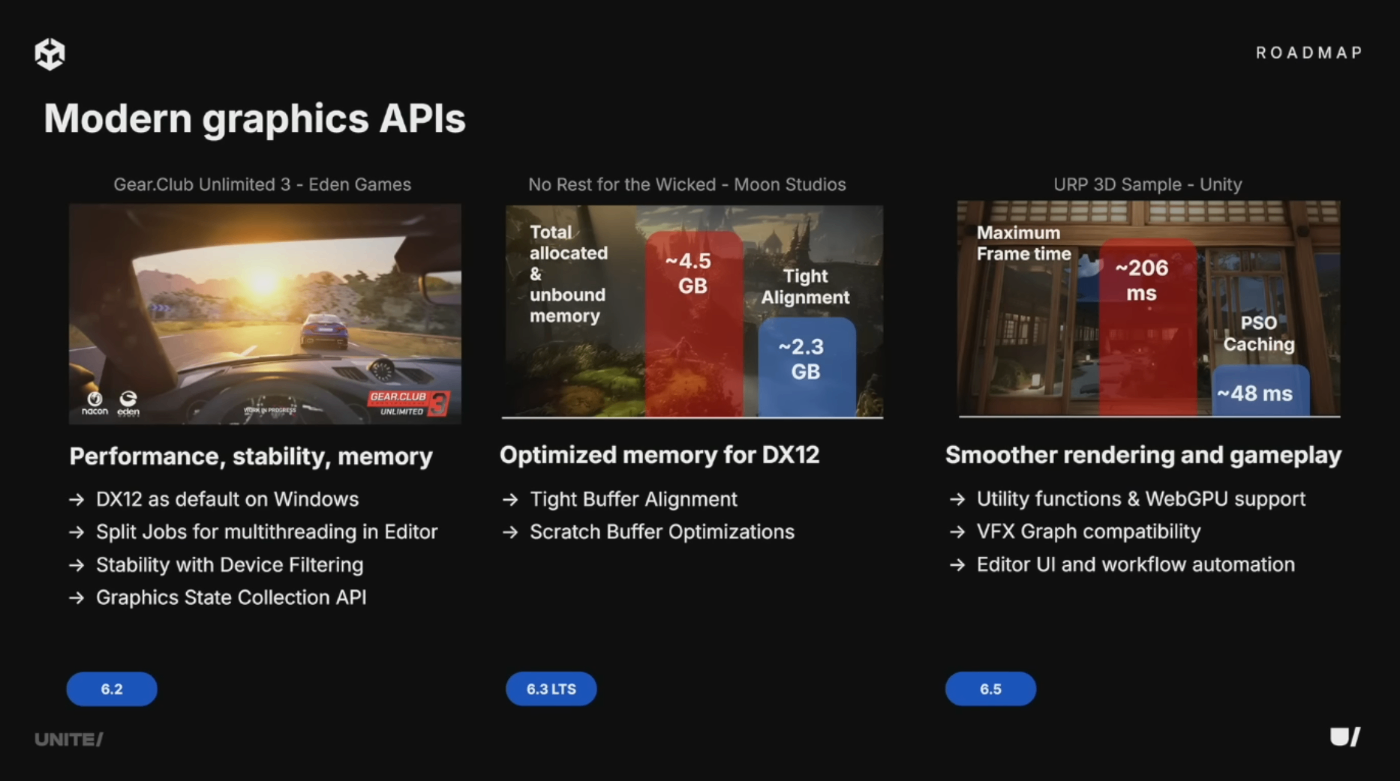Click the 6.3 LTS version badge

[551, 689]
